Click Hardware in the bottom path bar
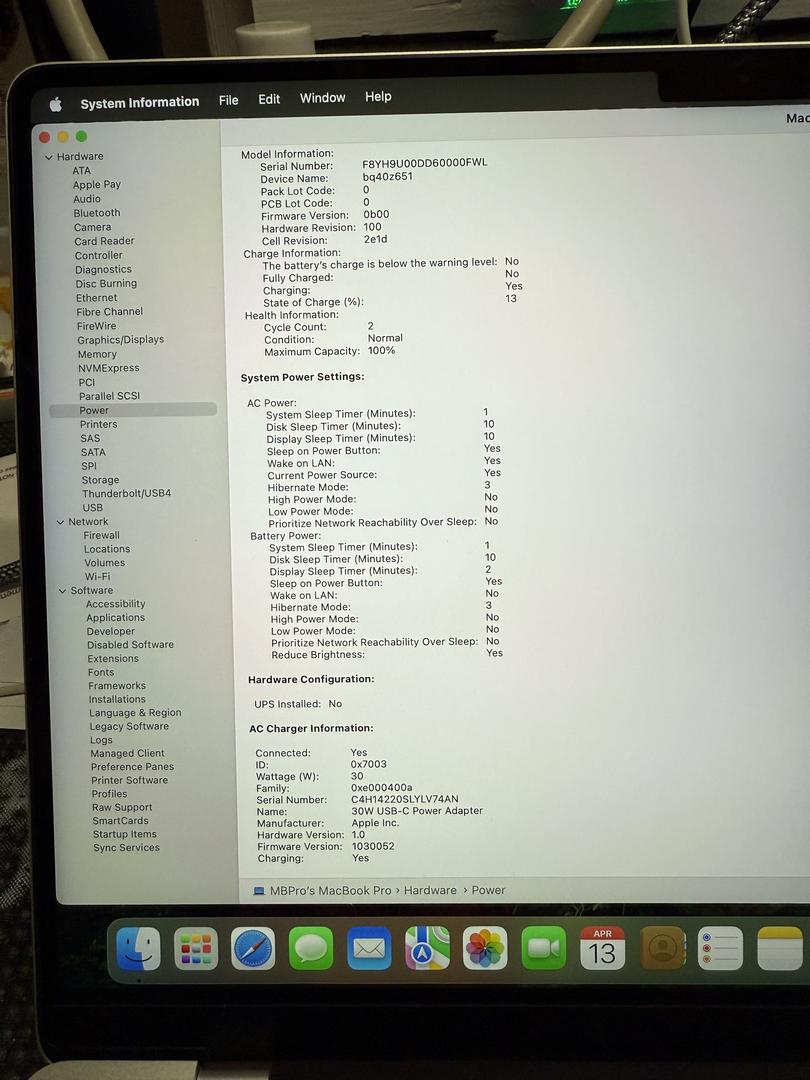The width and height of the screenshot is (810, 1080). [430, 890]
